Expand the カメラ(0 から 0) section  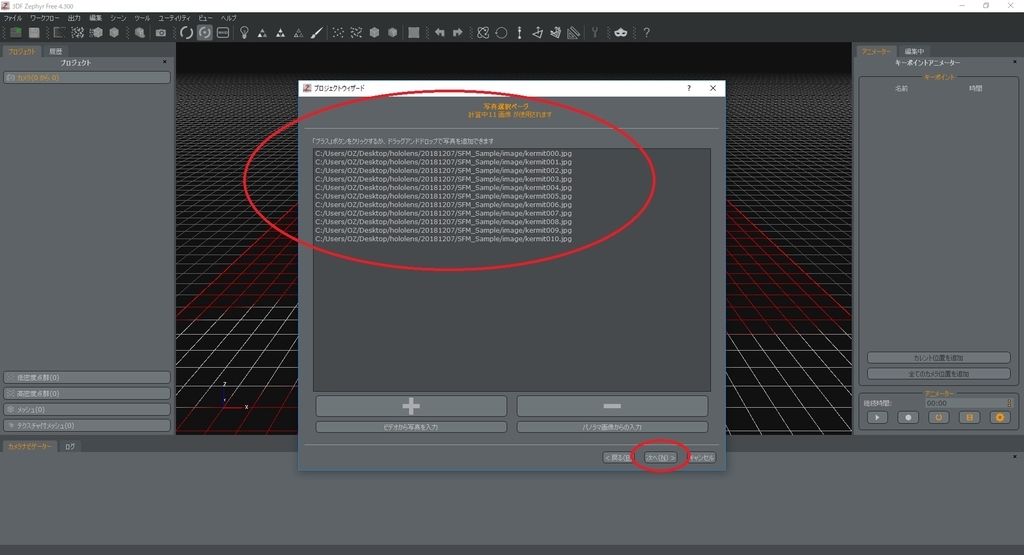87,77
